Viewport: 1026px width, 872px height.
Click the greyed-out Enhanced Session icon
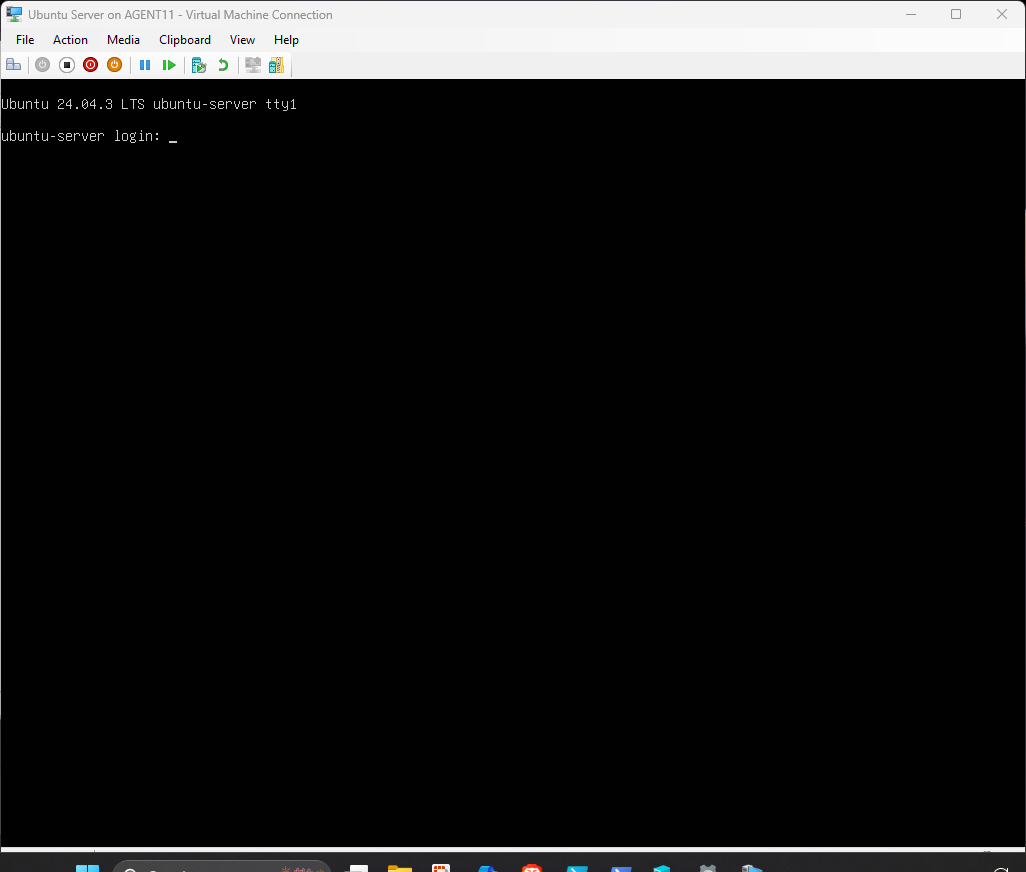(x=253, y=65)
